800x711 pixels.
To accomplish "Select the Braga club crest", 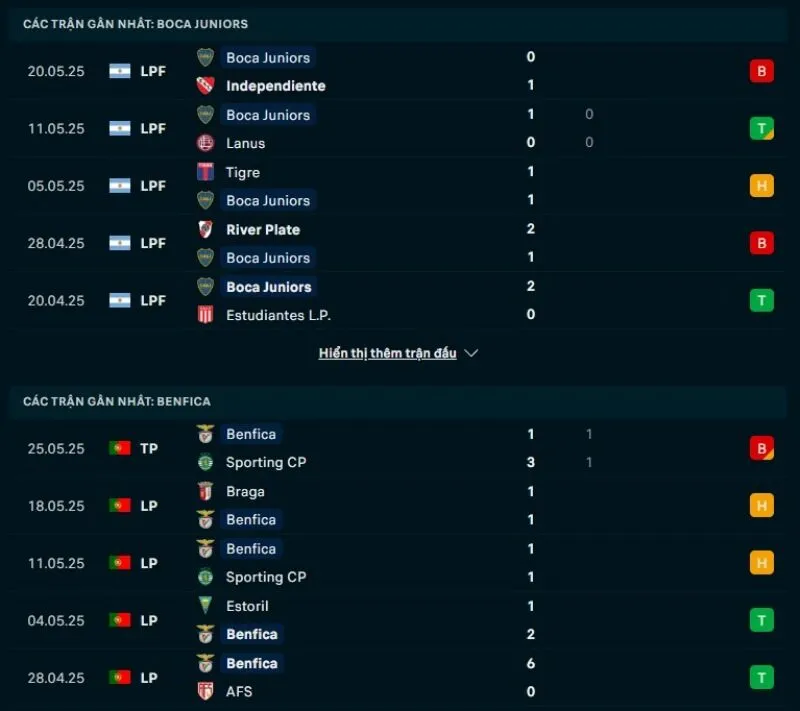I will click(206, 491).
